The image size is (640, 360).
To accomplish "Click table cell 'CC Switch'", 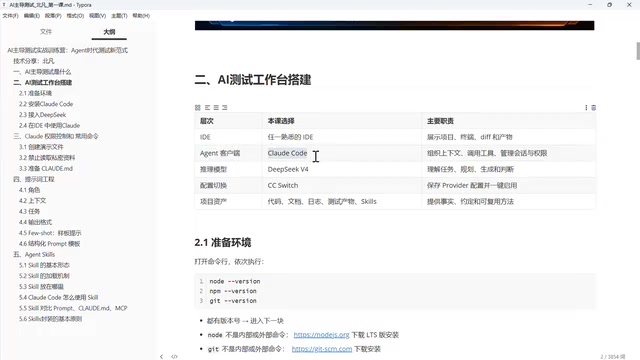I will point(283,185).
